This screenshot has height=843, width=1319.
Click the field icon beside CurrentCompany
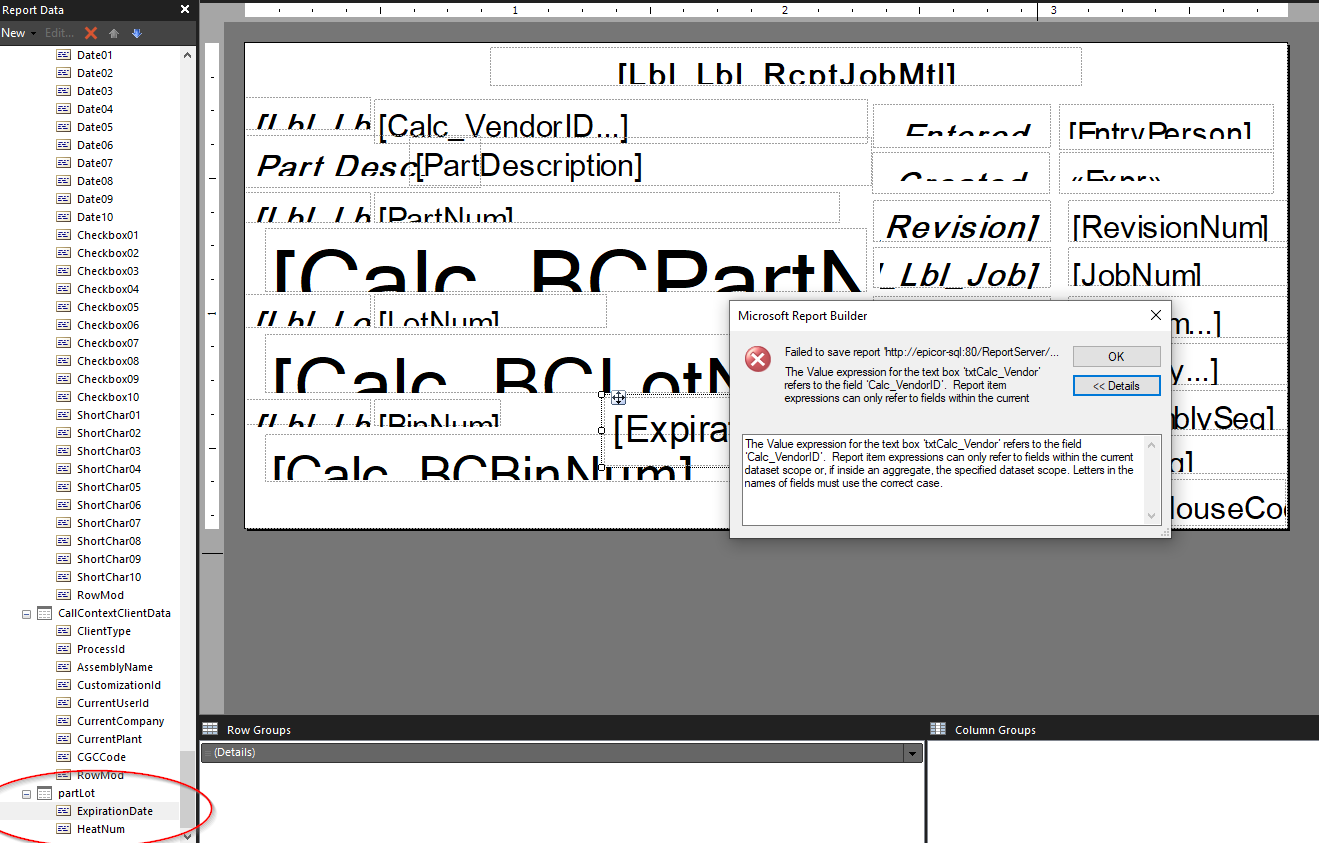point(63,721)
